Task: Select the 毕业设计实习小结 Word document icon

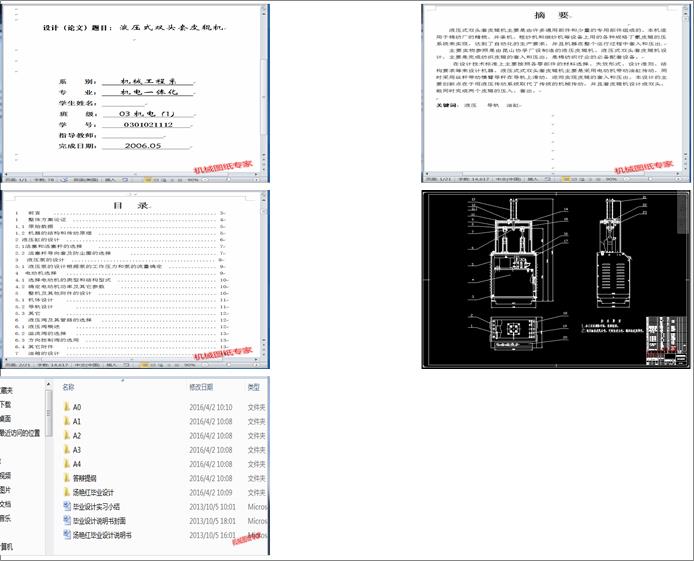Action: (x=67, y=506)
